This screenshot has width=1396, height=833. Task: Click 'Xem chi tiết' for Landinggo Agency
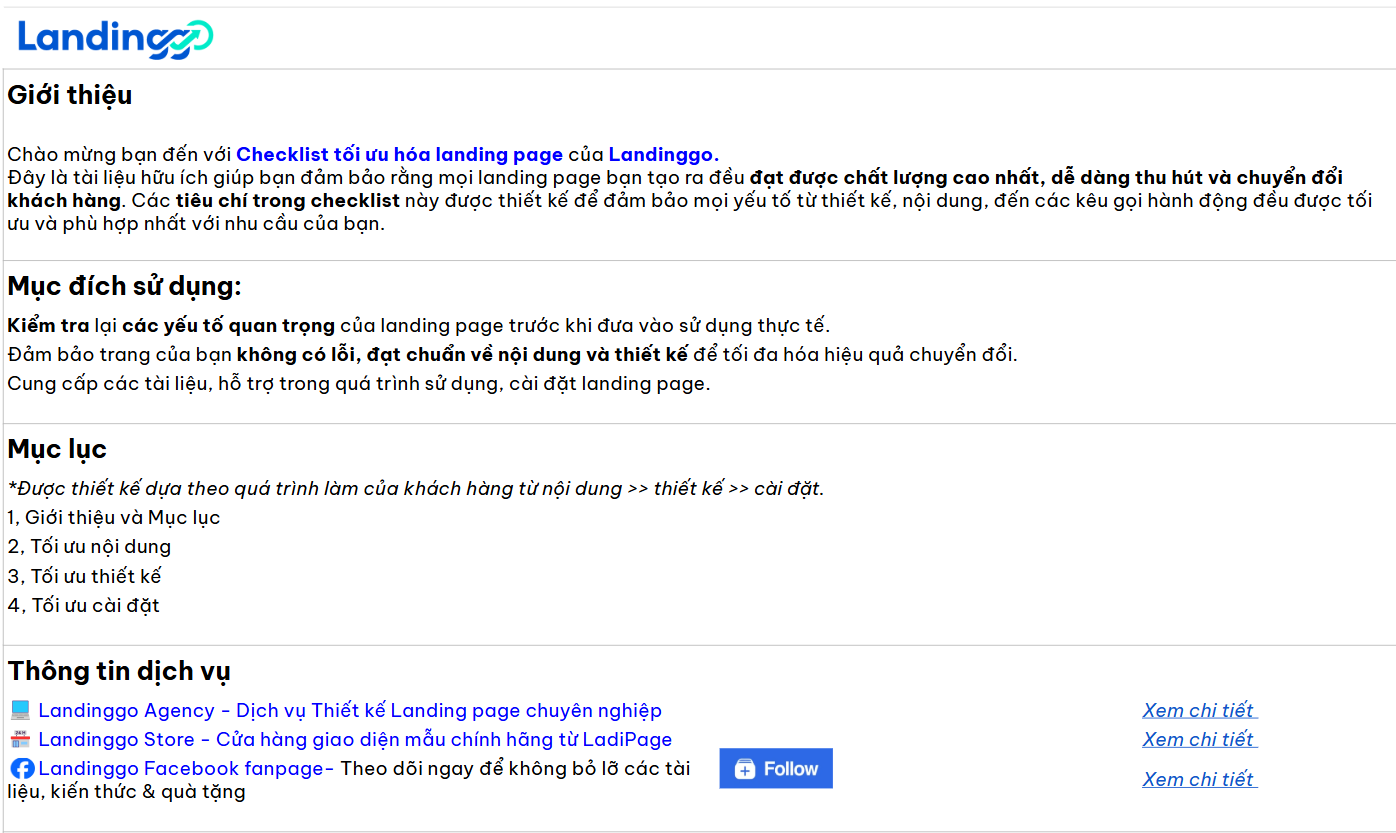[x=1199, y=710]
